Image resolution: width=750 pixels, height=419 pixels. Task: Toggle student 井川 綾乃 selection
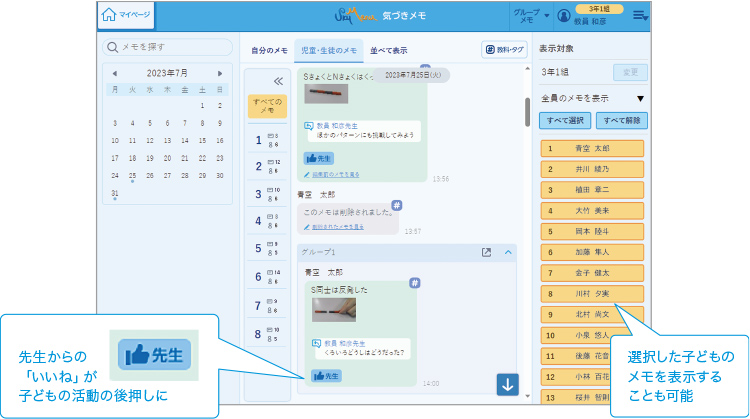(591, 169)
